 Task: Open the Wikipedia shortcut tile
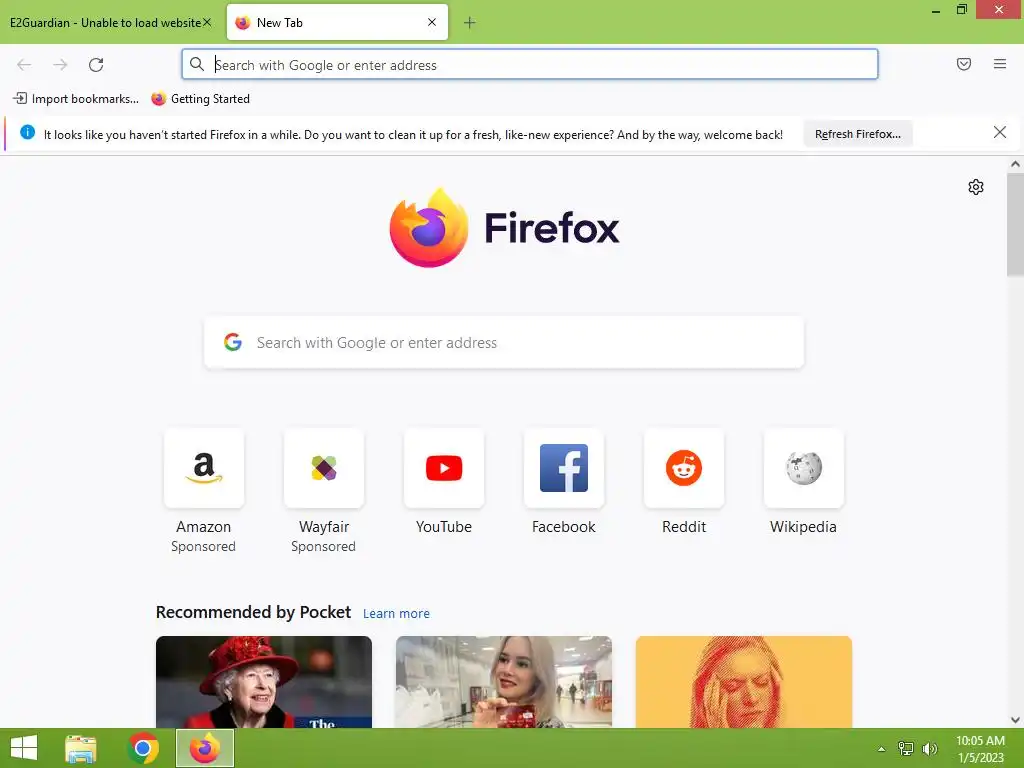pyautogui.click(x=804, y=468)
